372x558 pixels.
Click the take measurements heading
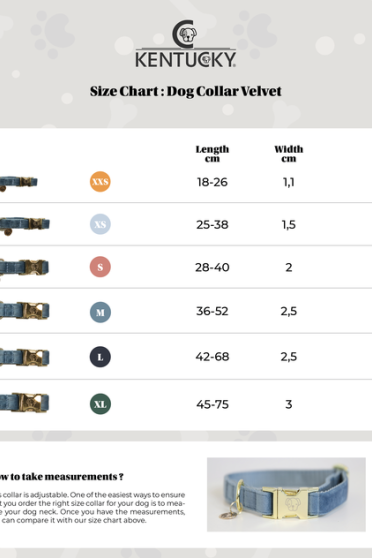[x=62, y=477]
